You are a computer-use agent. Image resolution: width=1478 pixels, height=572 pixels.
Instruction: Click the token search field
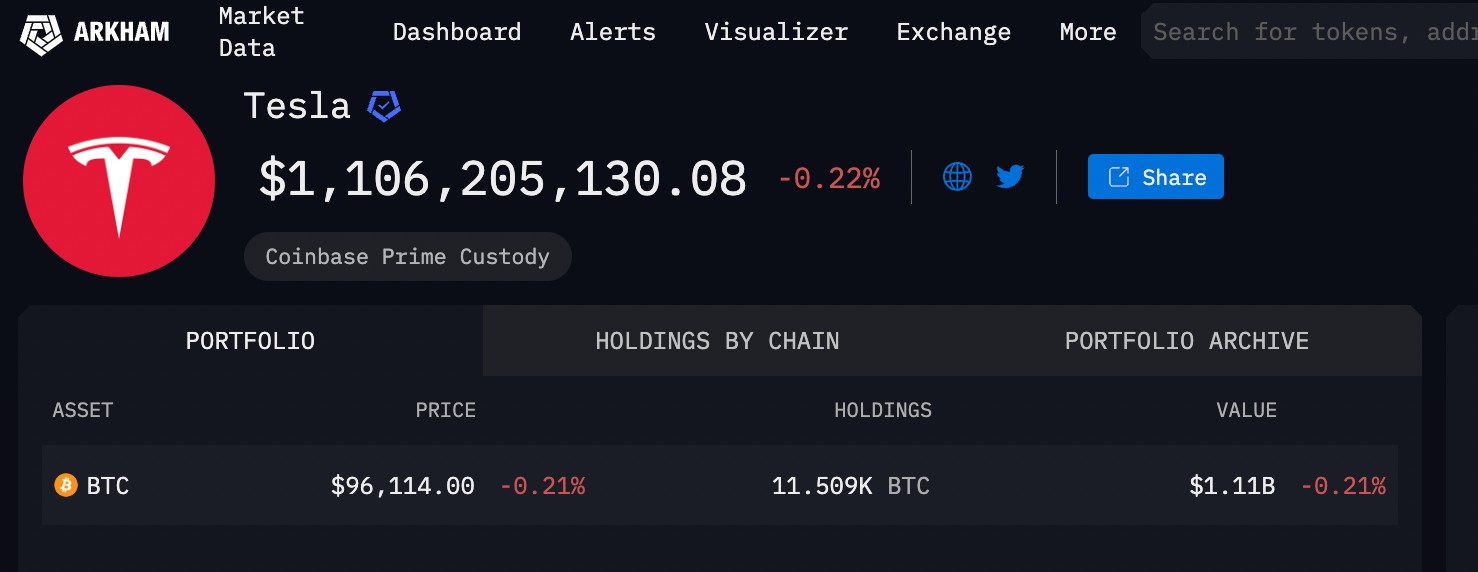[1309, 32]
